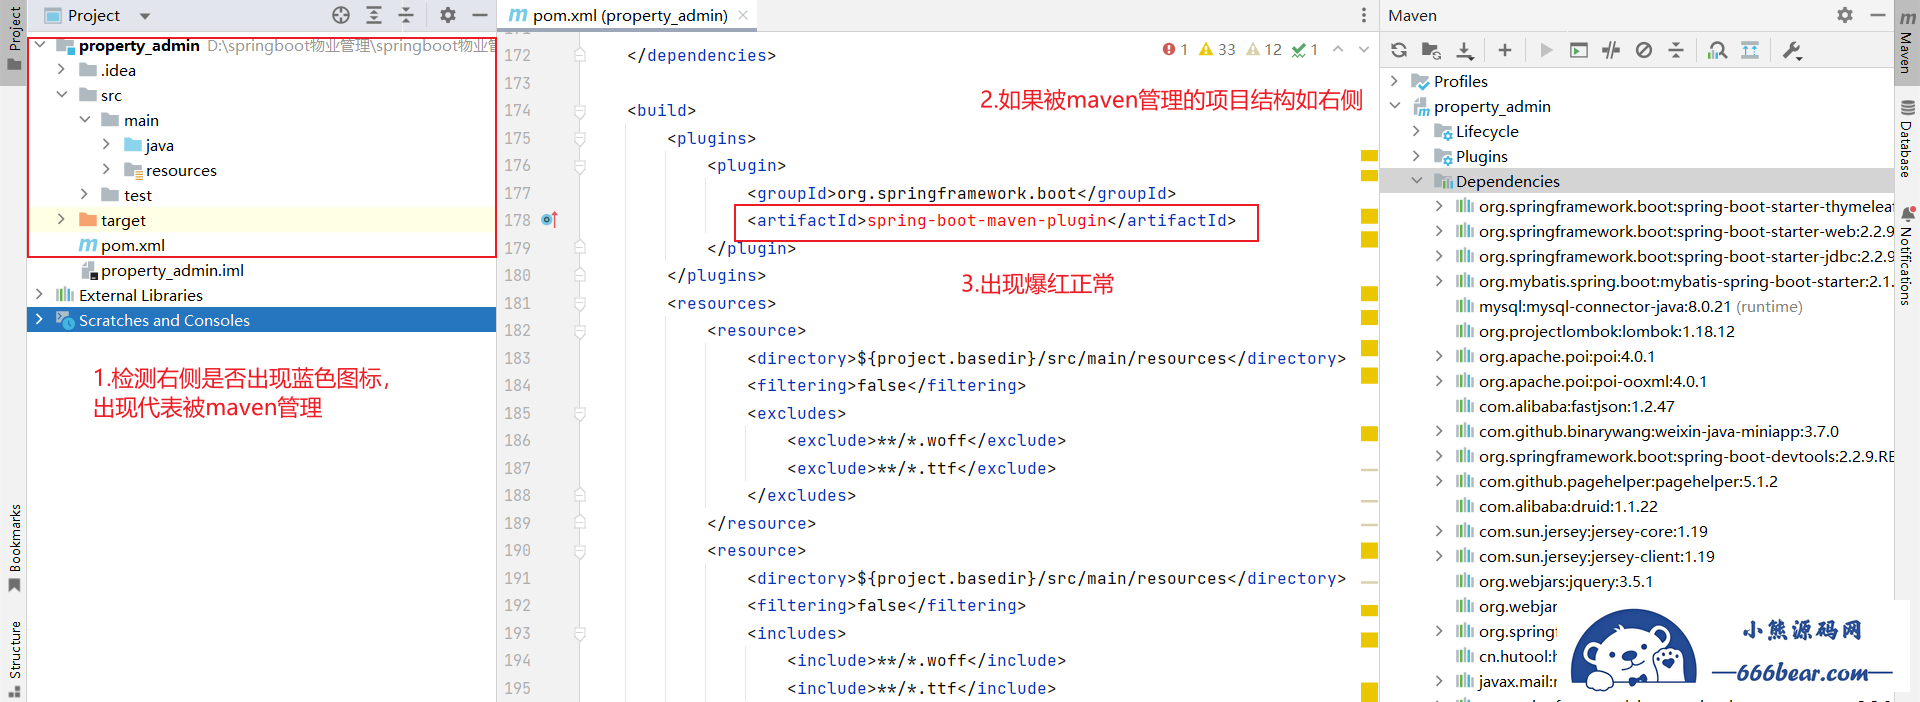Expand all in Project panel

(x=374, y=15)
